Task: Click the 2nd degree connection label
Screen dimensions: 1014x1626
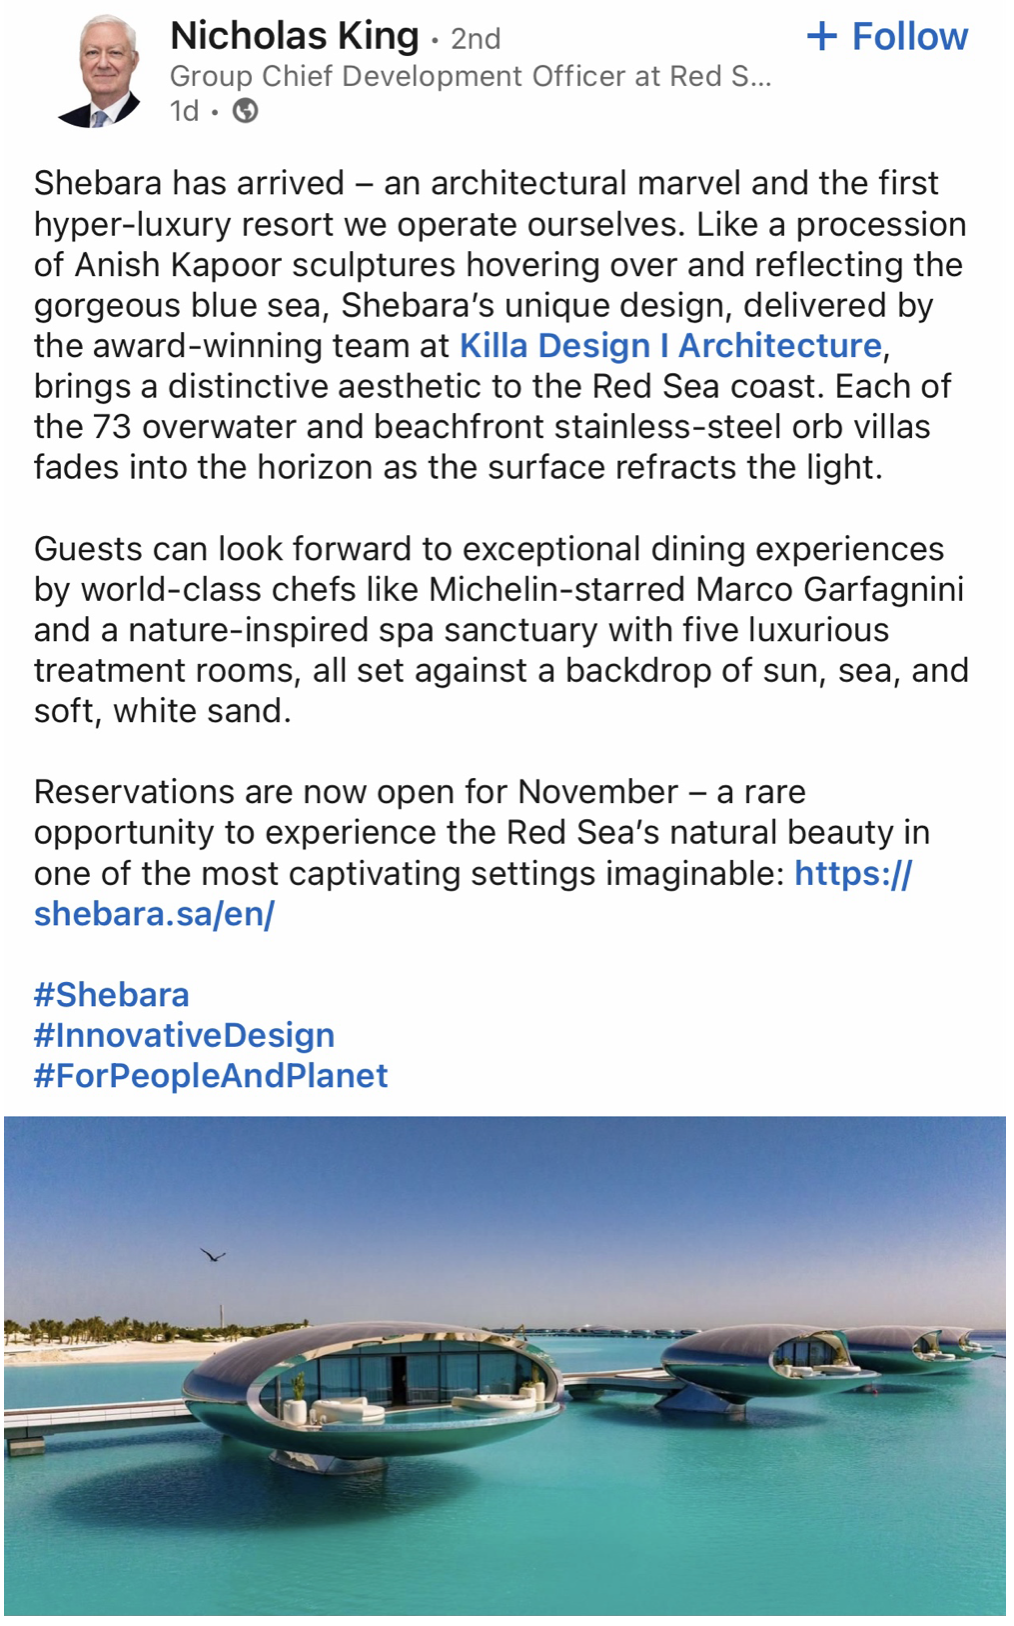Action: pyautogui.click(x=475, y=39)
